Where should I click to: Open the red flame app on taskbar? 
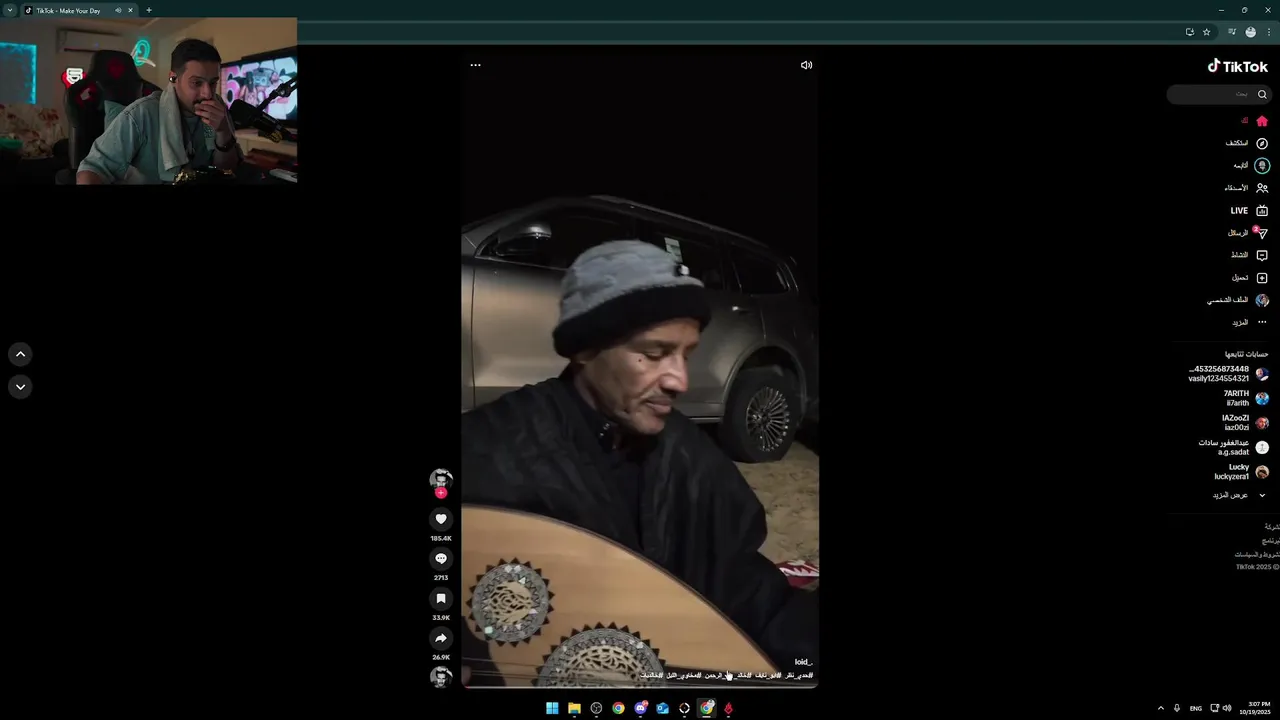728,708
